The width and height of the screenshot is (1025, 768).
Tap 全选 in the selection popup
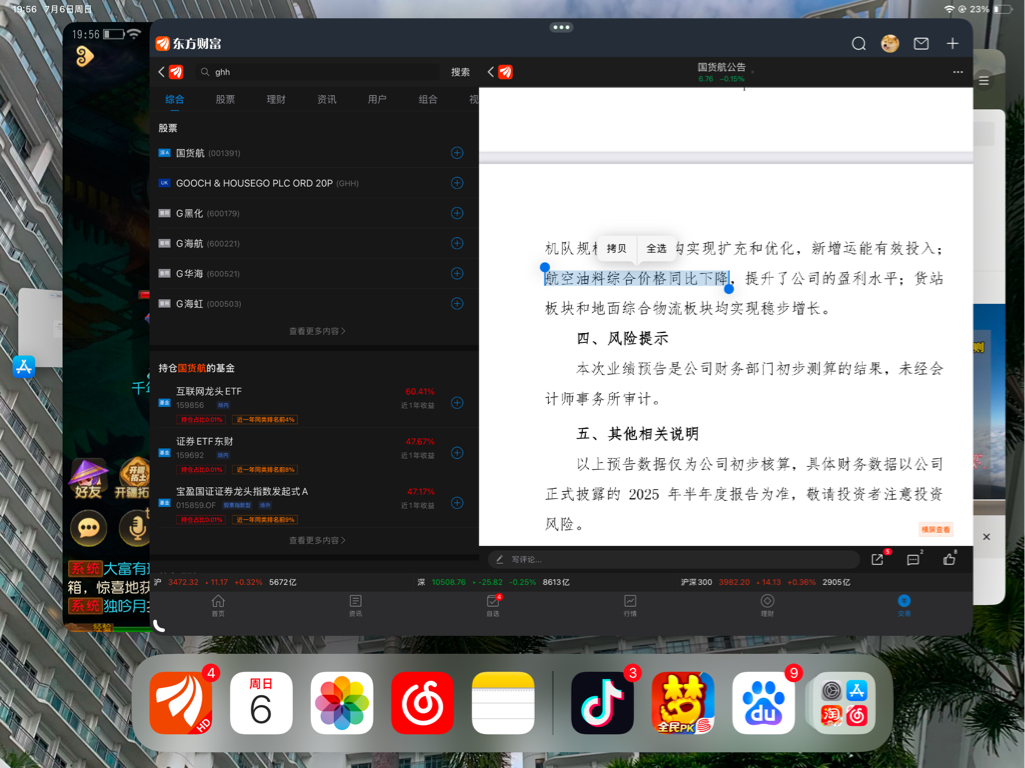point(656,248)
